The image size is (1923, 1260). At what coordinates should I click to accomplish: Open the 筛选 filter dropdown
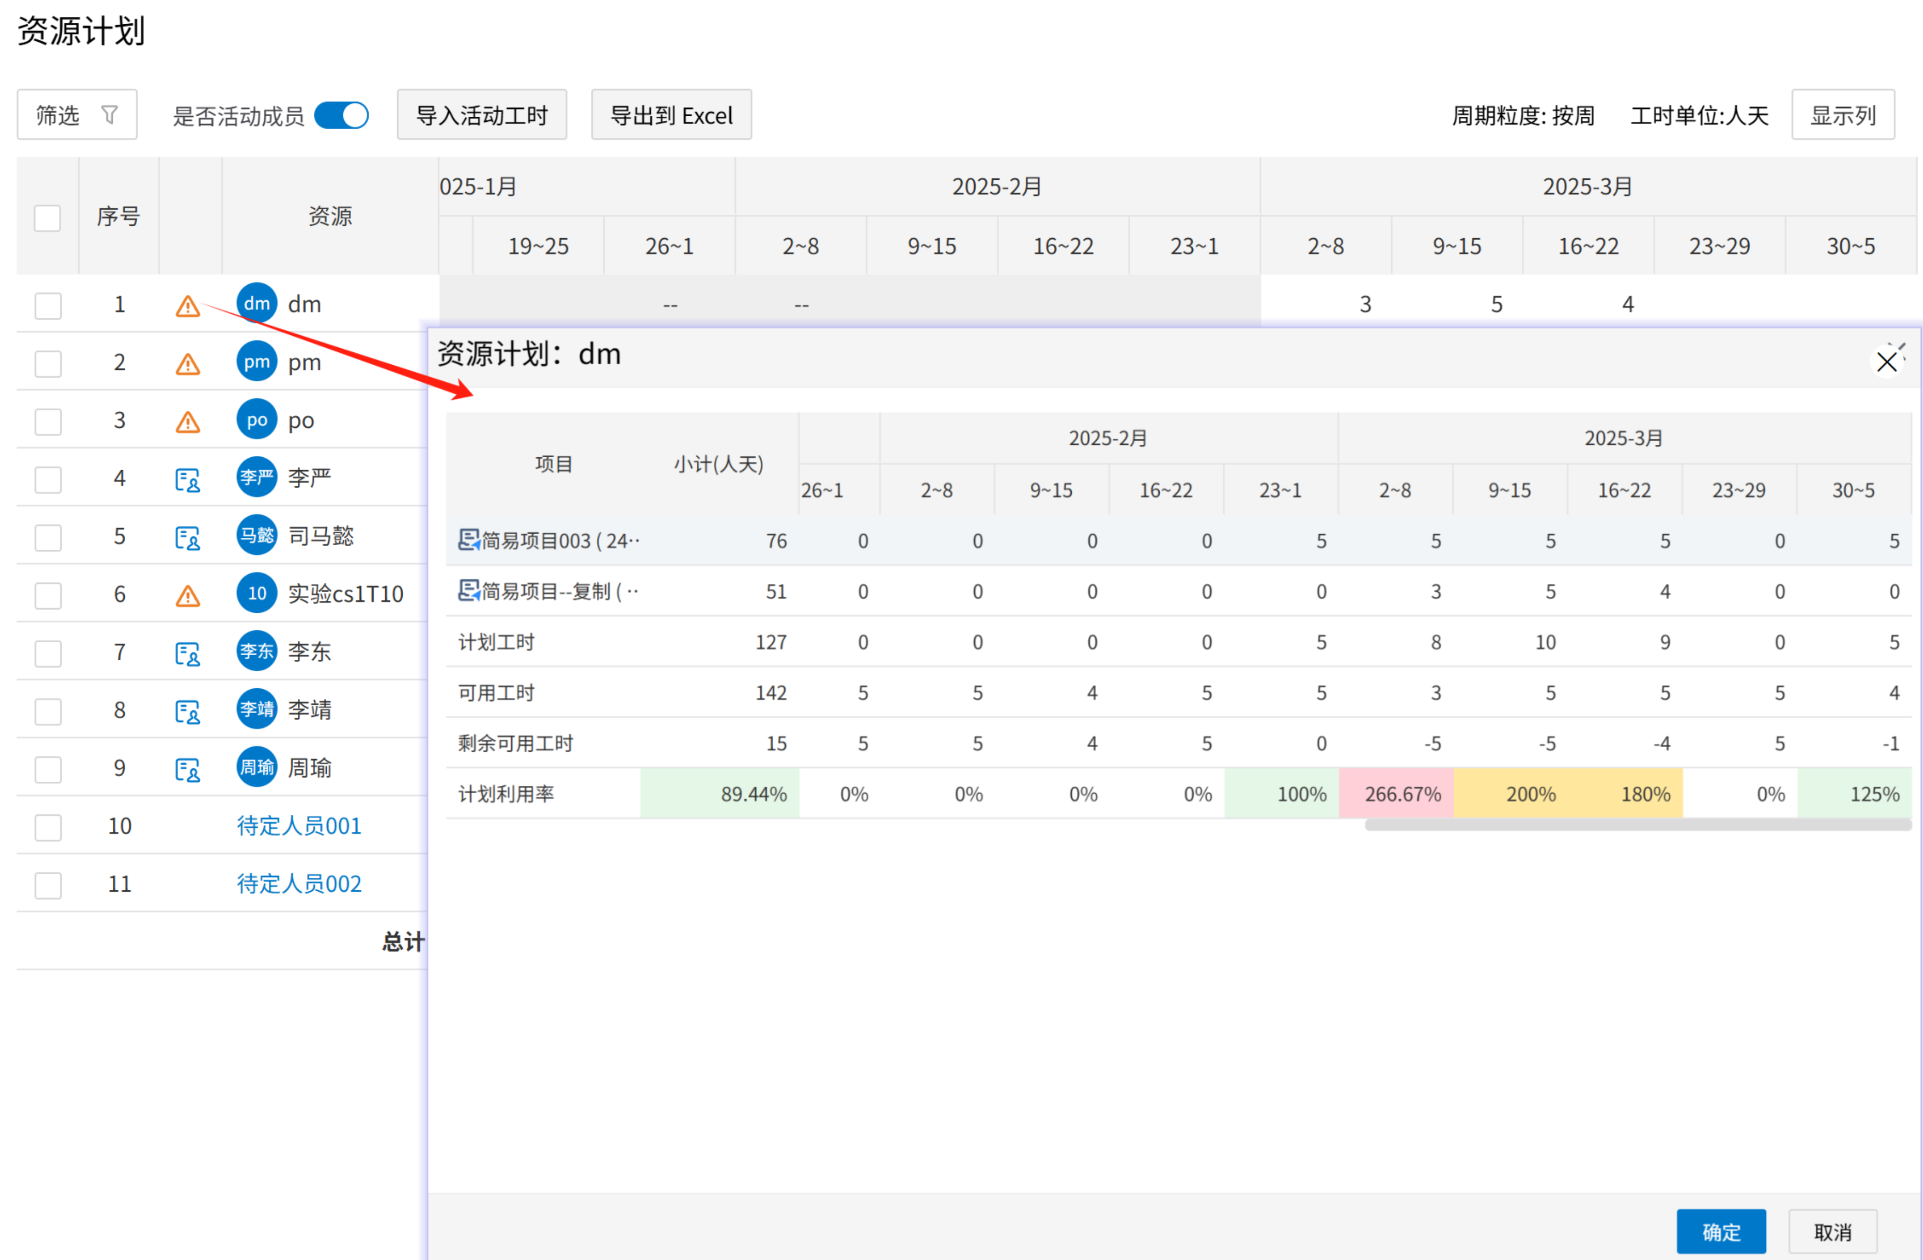[x=77, y=115]
